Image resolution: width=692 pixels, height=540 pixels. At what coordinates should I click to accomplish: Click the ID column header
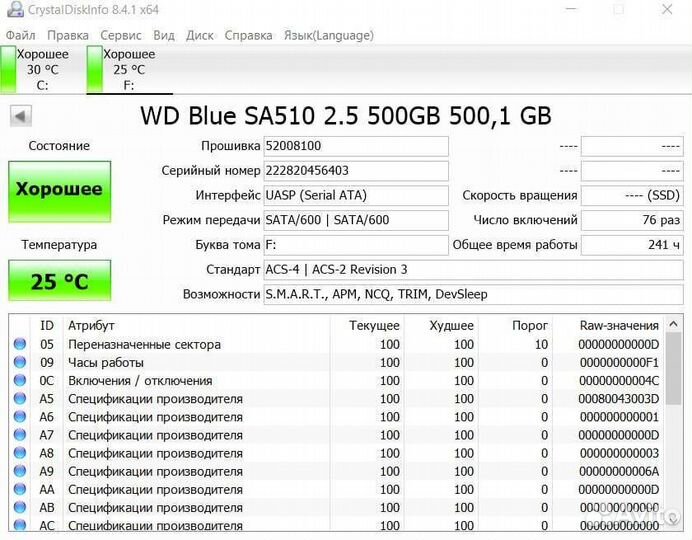tap(47, 326)
